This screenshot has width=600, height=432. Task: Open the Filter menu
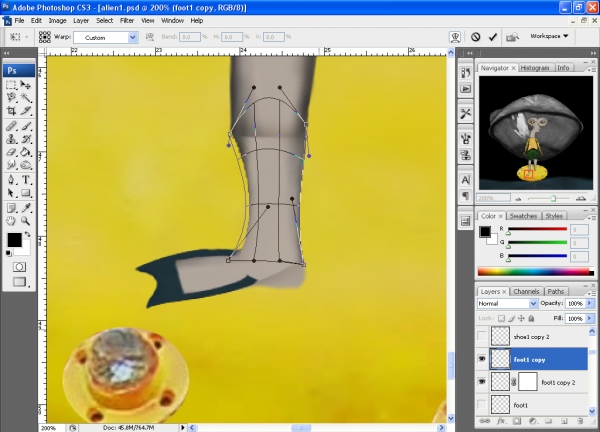(x=127, y=21)
